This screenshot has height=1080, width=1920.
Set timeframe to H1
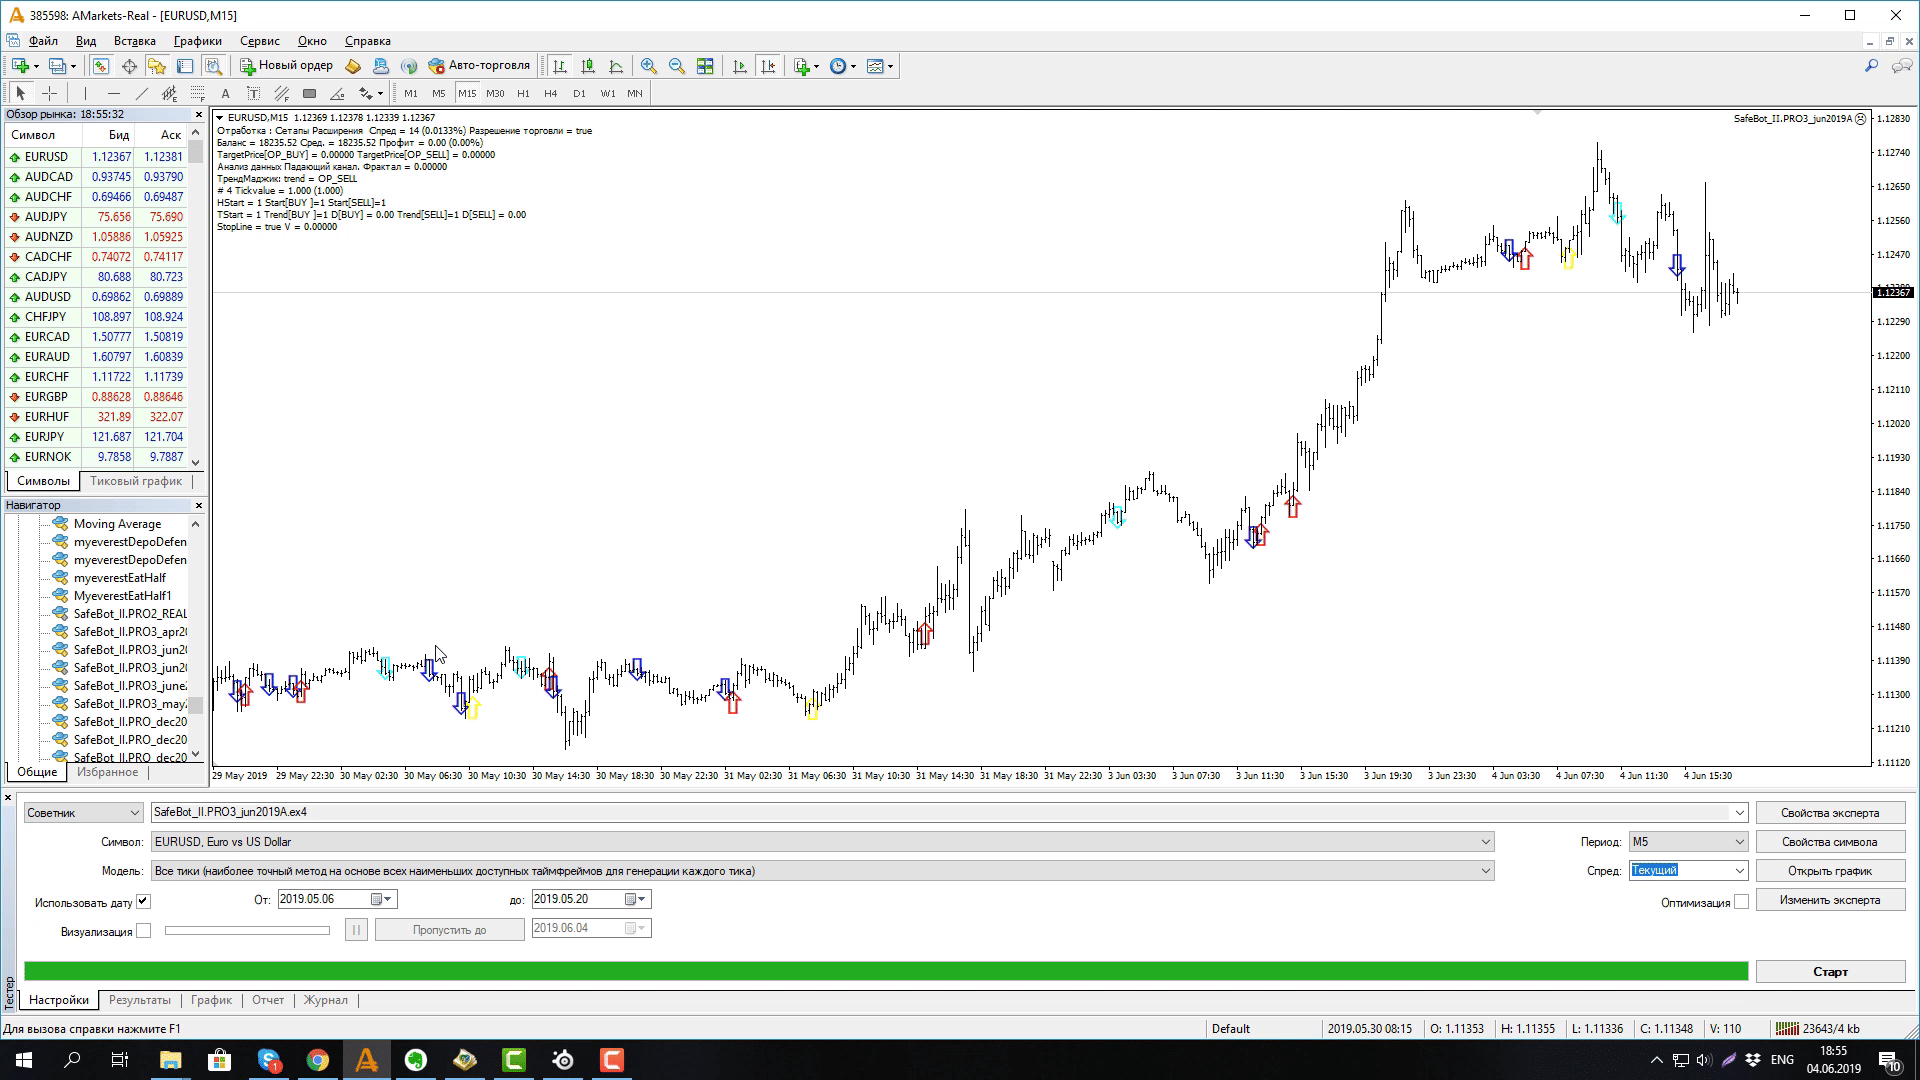(523, 93)
